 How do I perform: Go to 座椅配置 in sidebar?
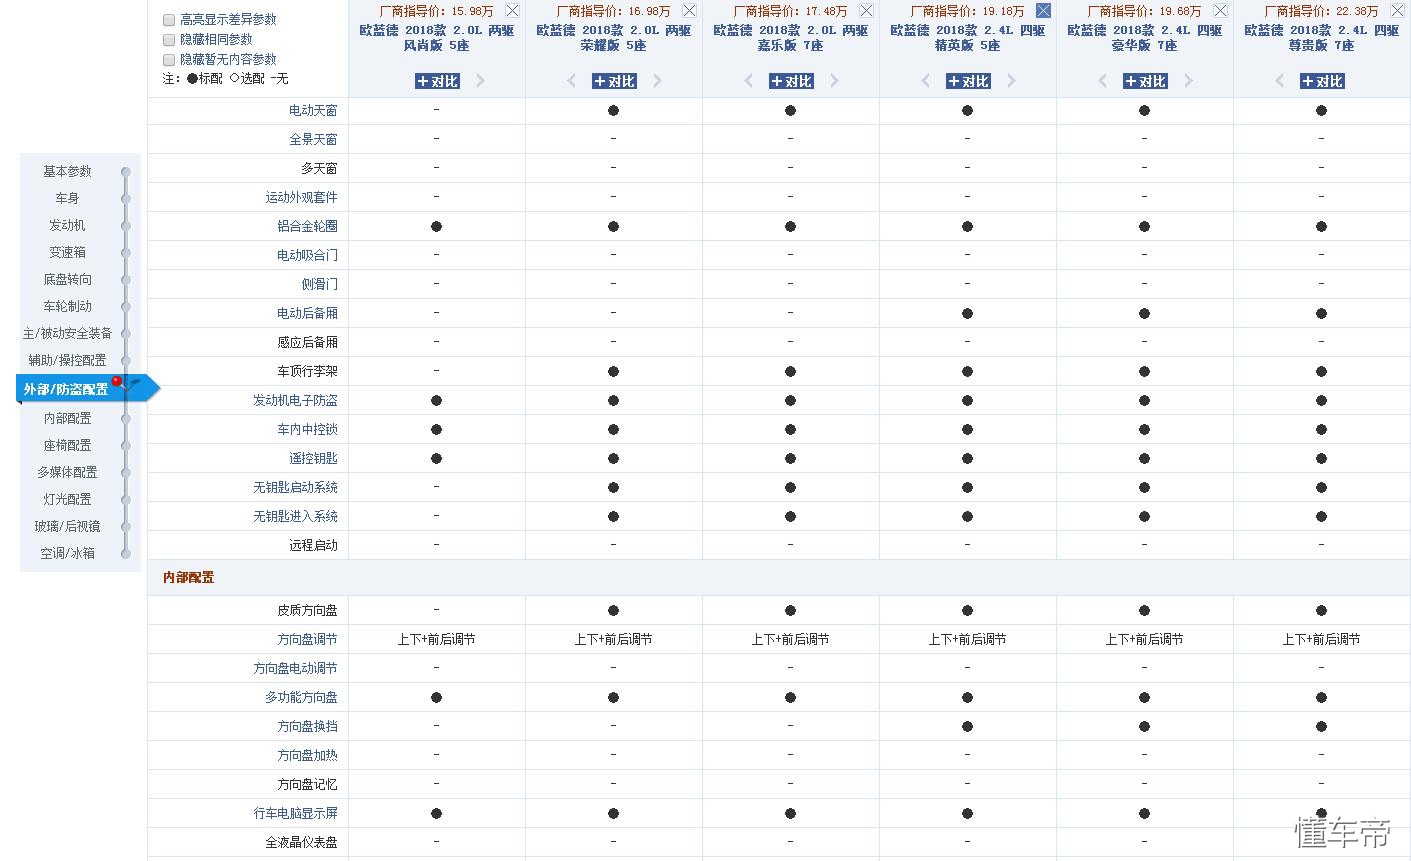click(x=67, y=445)
